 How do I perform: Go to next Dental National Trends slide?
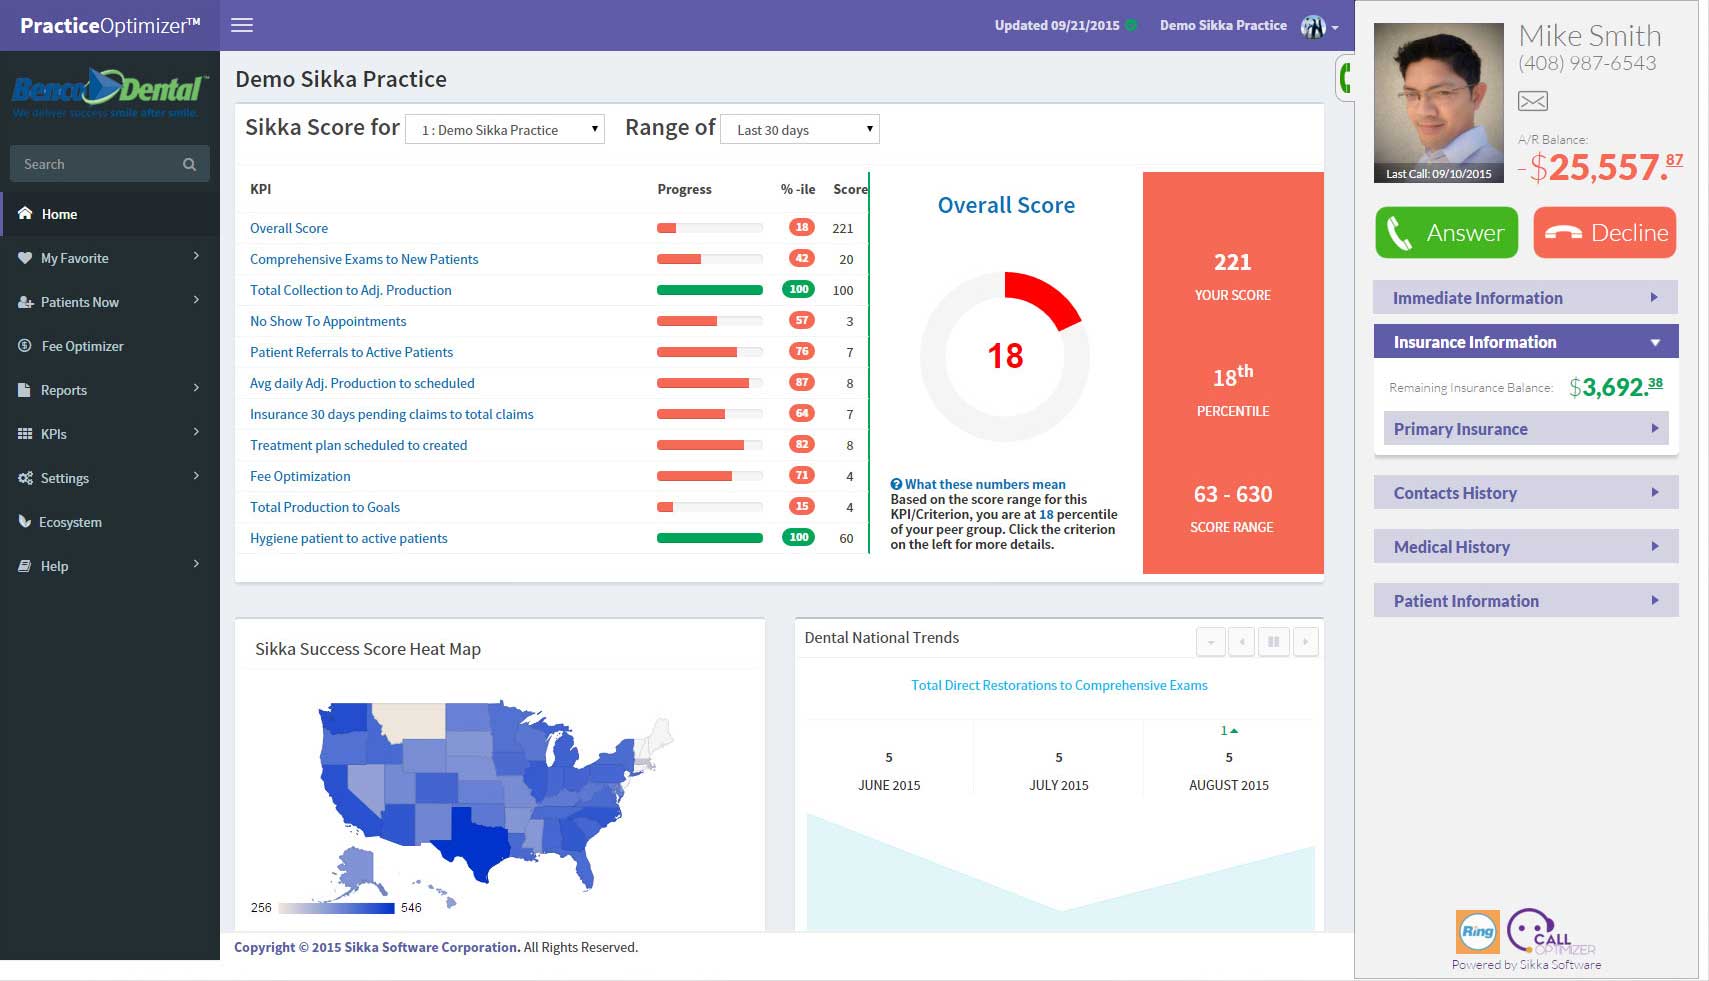[x=1305, y=642]
